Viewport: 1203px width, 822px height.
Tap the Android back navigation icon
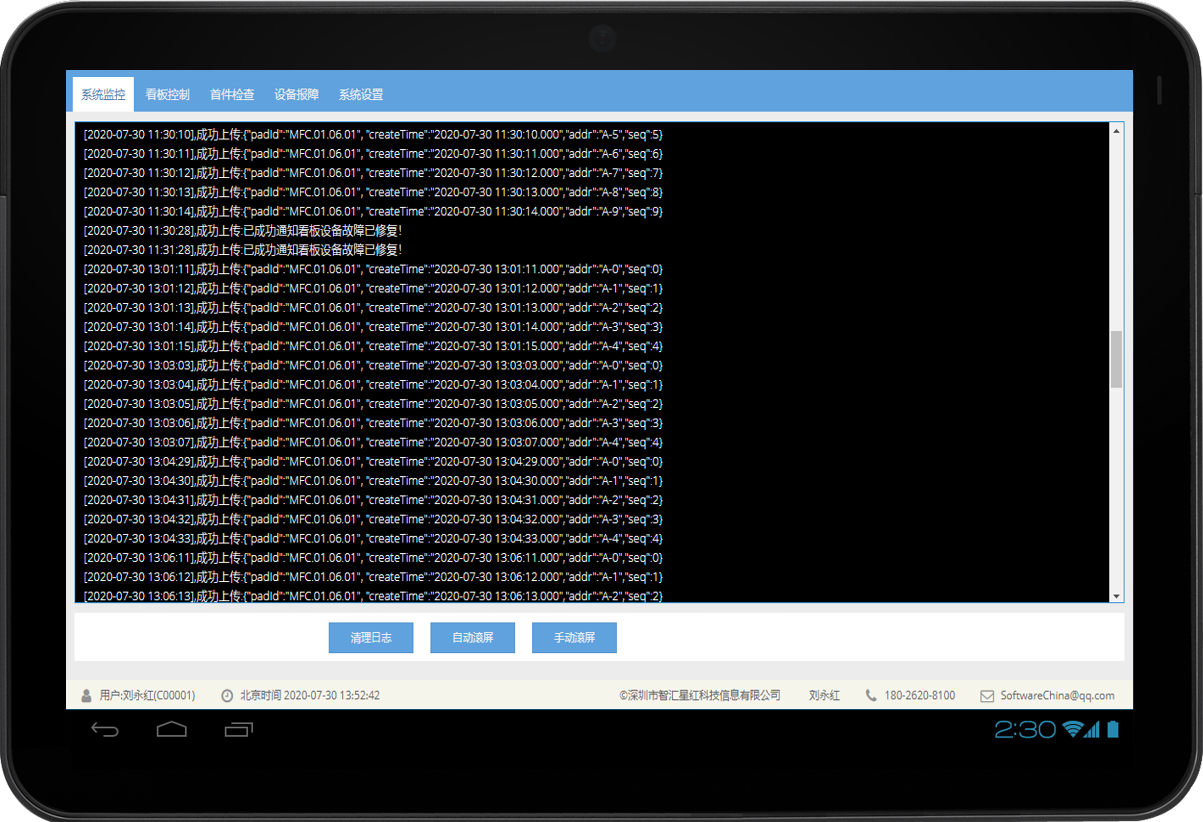tap(105, 729)
